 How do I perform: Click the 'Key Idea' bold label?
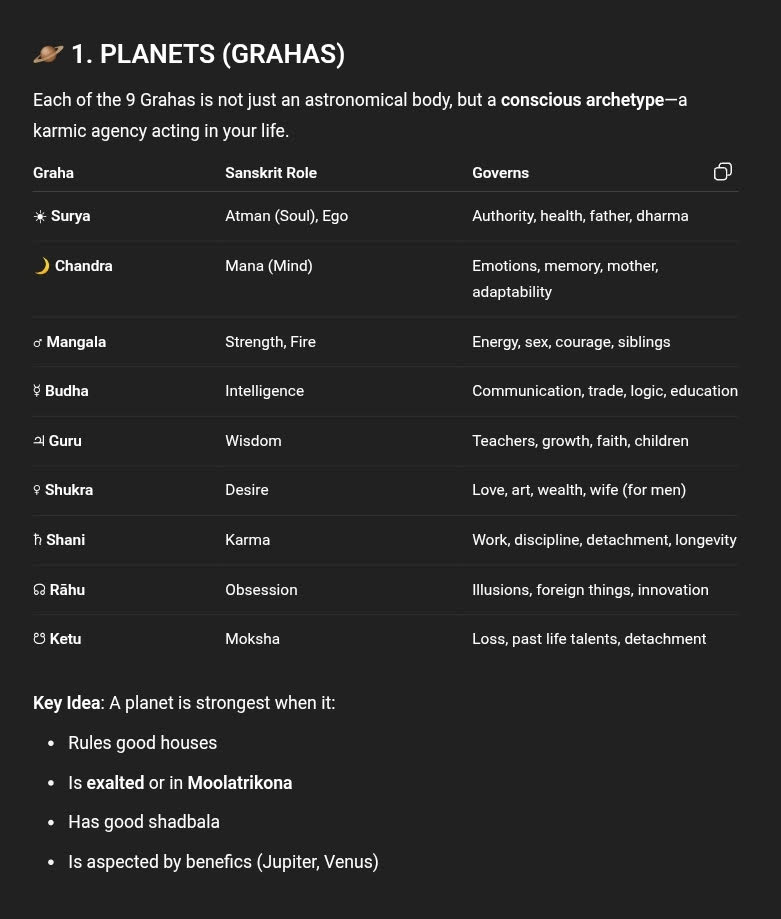coord(66,703)
